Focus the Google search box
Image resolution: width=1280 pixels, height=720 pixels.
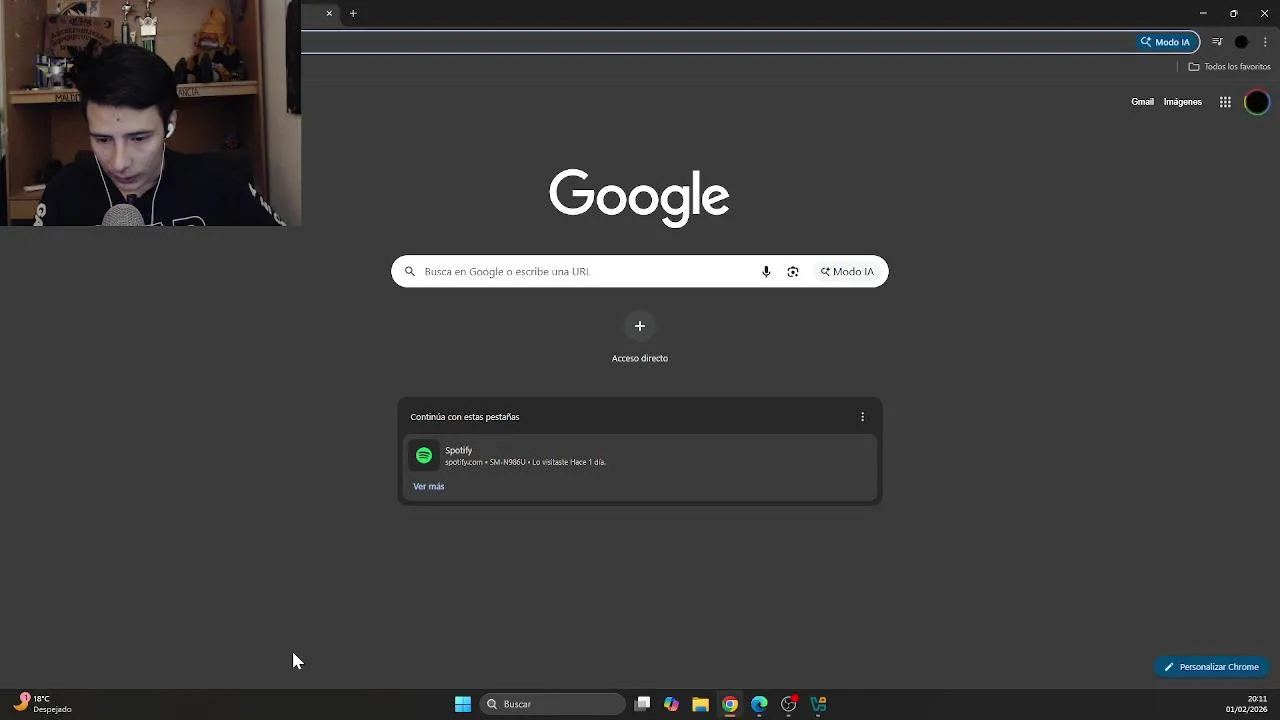(x=639, y=271)
